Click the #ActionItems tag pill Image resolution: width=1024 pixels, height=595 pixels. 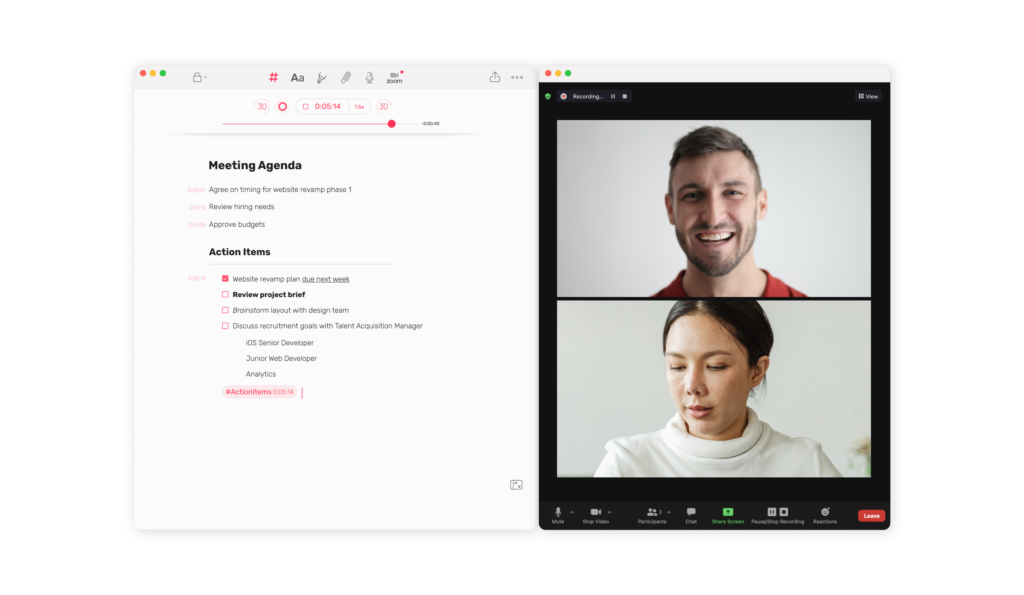point(259,392)
